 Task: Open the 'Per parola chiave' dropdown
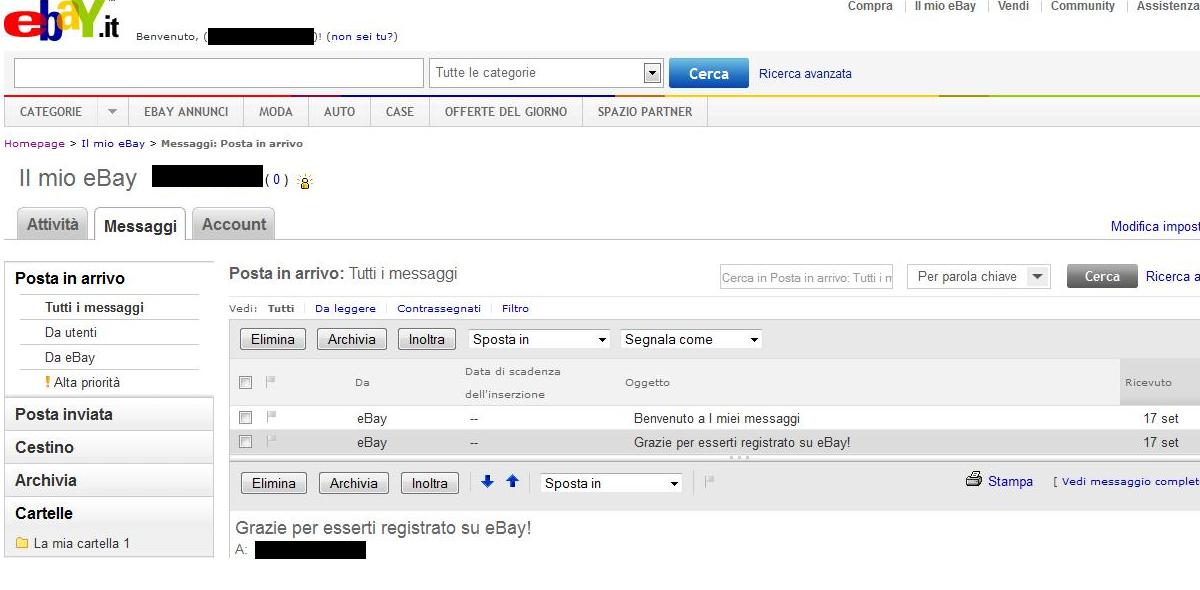979,277
